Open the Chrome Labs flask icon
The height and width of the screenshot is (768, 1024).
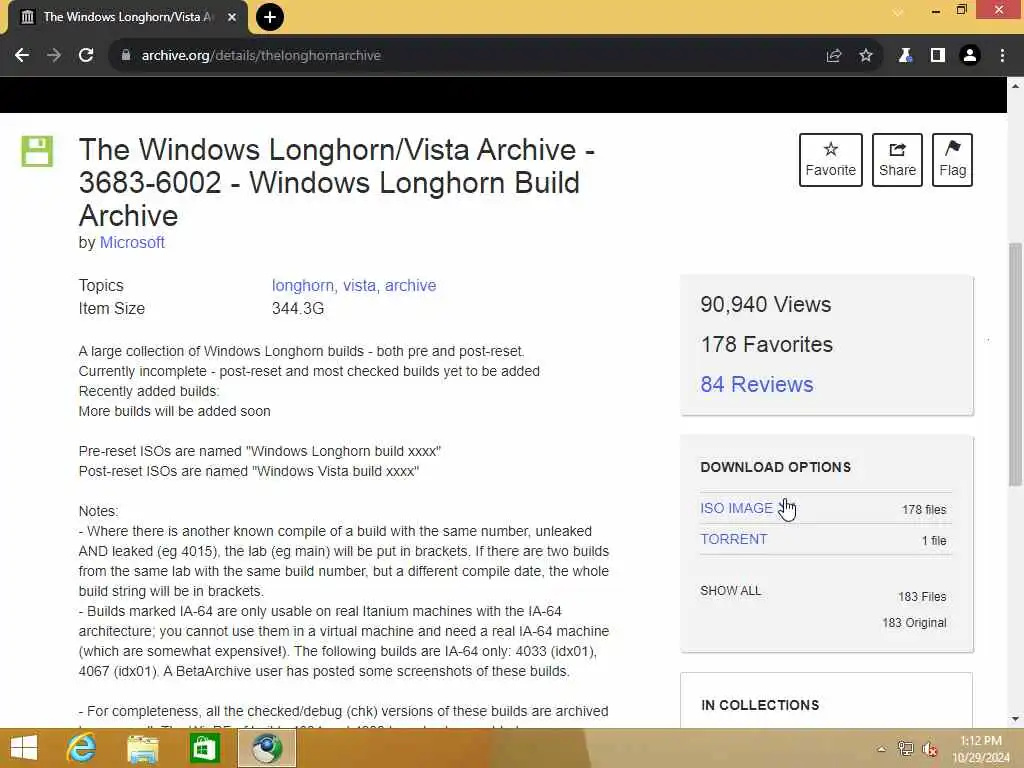pyautogui.click(x=905, y=56)
